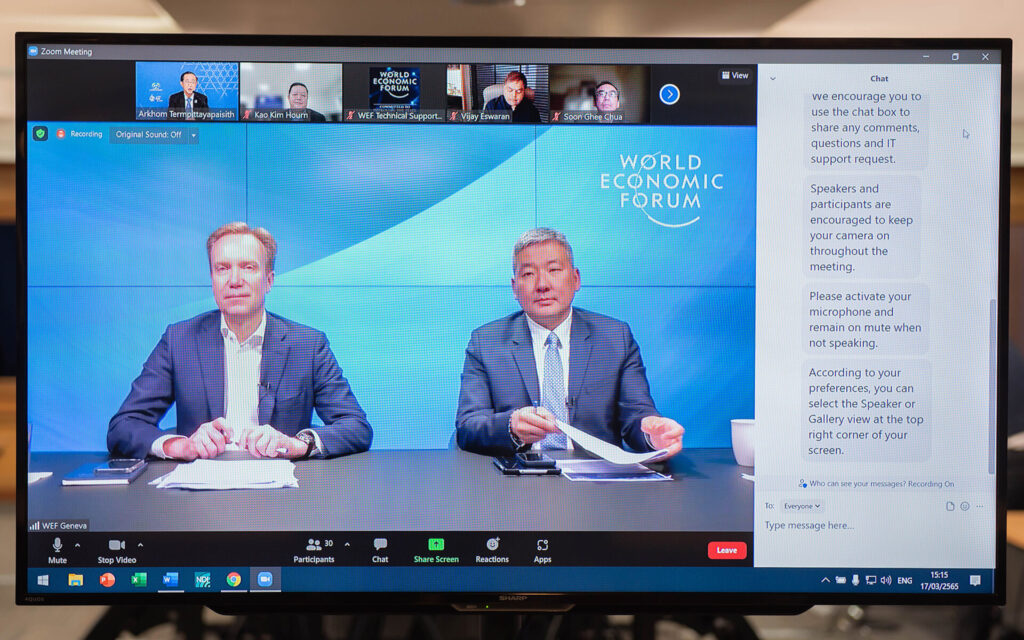Click the Chat icon in meeting toolbar
The image size is (1024, 640).
(x=380, y=549)
